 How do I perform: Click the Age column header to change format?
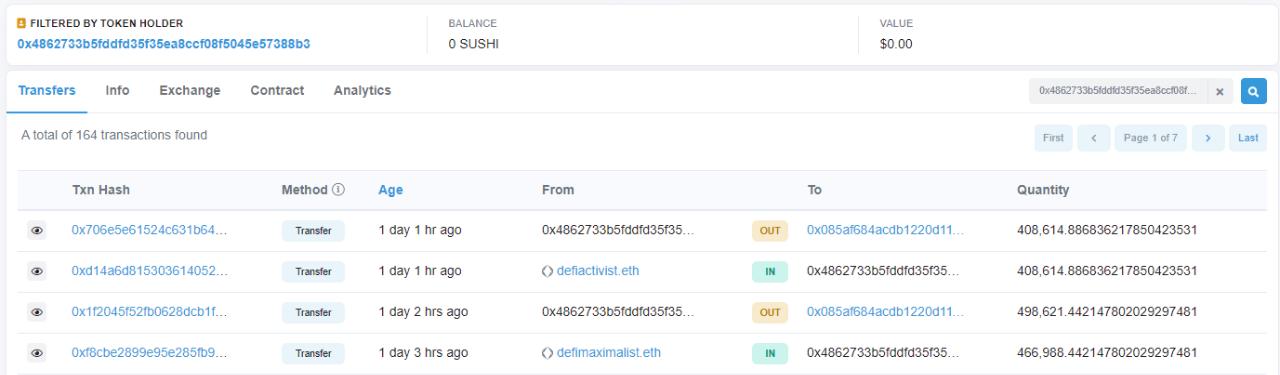(x=390, y=190)
